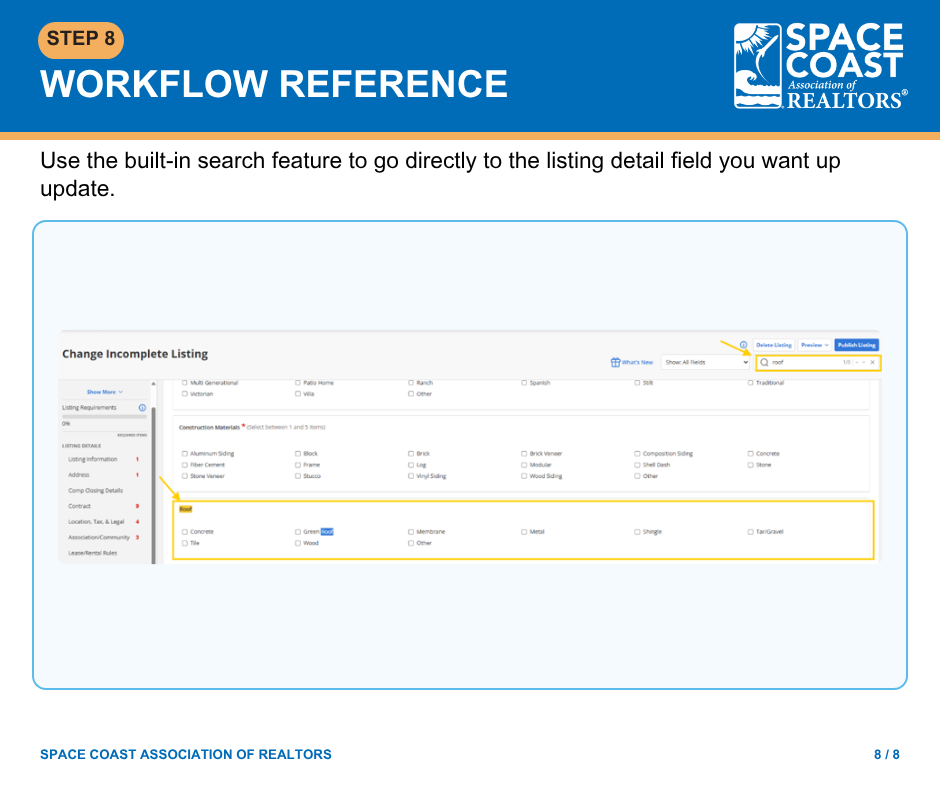The image size is (940, 788).
Task: Select the Composition Siding checkbox
Action: pyautogui.click(x=637, y=454)
